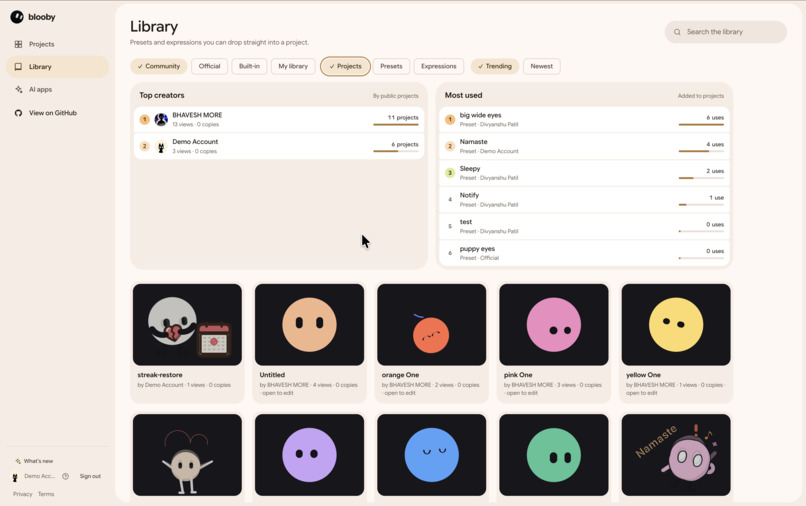The image size is (806, 506).
Task: Open Projects via its grid icon
Action: [x=19, y=44]
